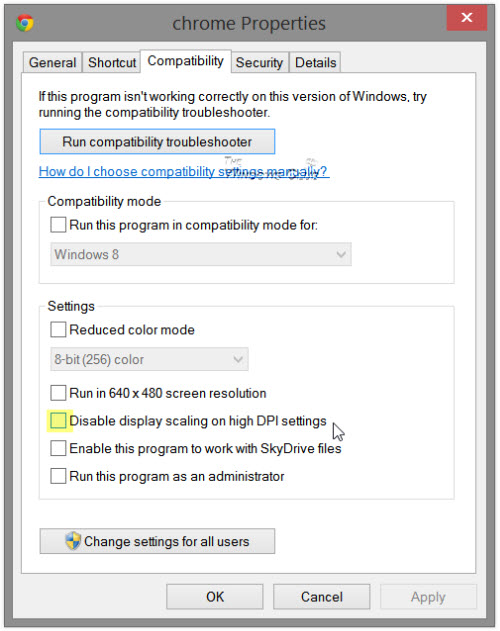Click Change settings for all users
Image resolution: width=500 pixels, height=631 pixels.
point(157,541)
